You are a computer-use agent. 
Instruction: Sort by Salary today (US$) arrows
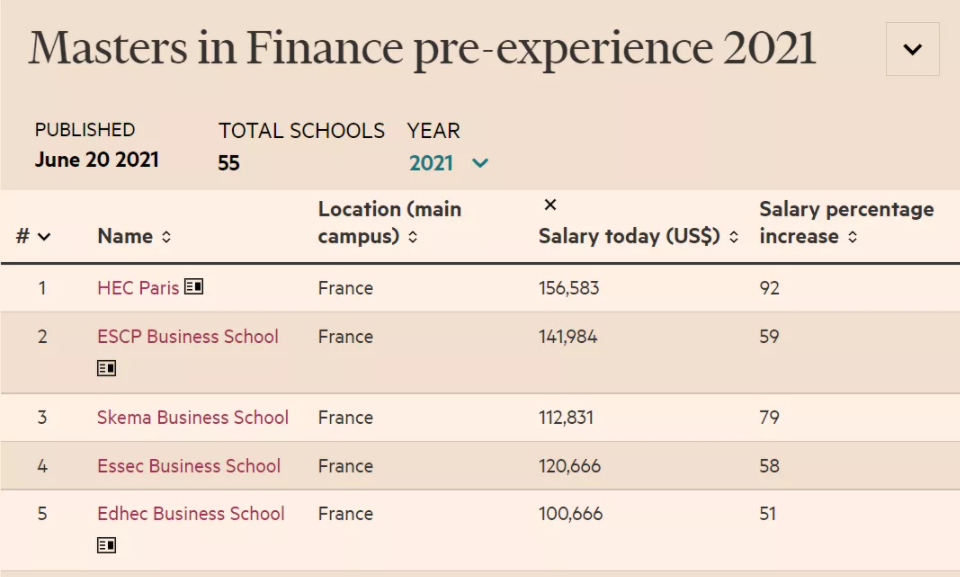pyautogui.click(x=734, y=238)
